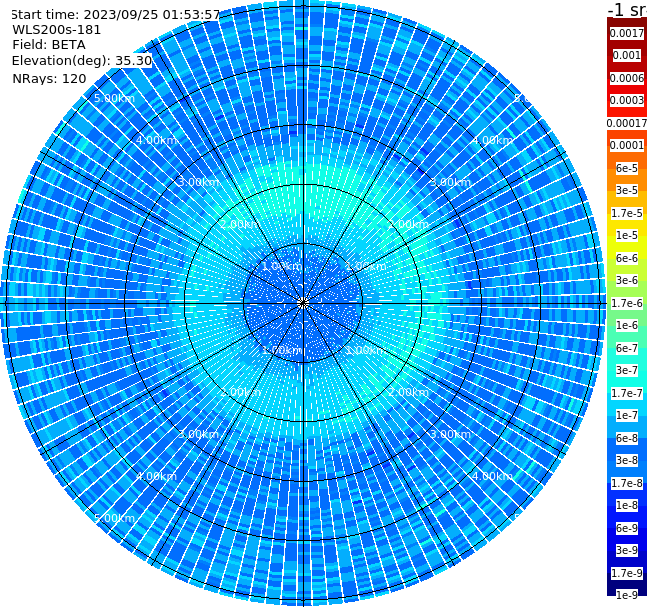Select the NRays: 120 label

coord(49,78)
